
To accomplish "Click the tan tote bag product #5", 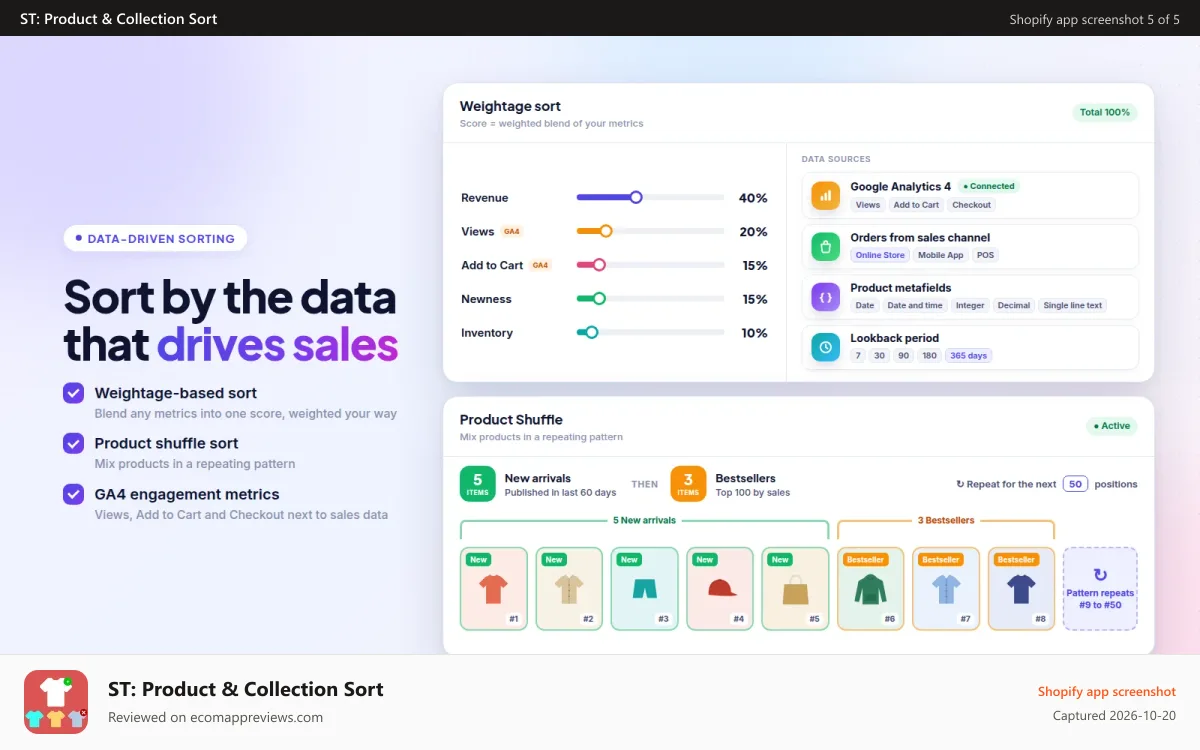I will (x=796, y=589).
